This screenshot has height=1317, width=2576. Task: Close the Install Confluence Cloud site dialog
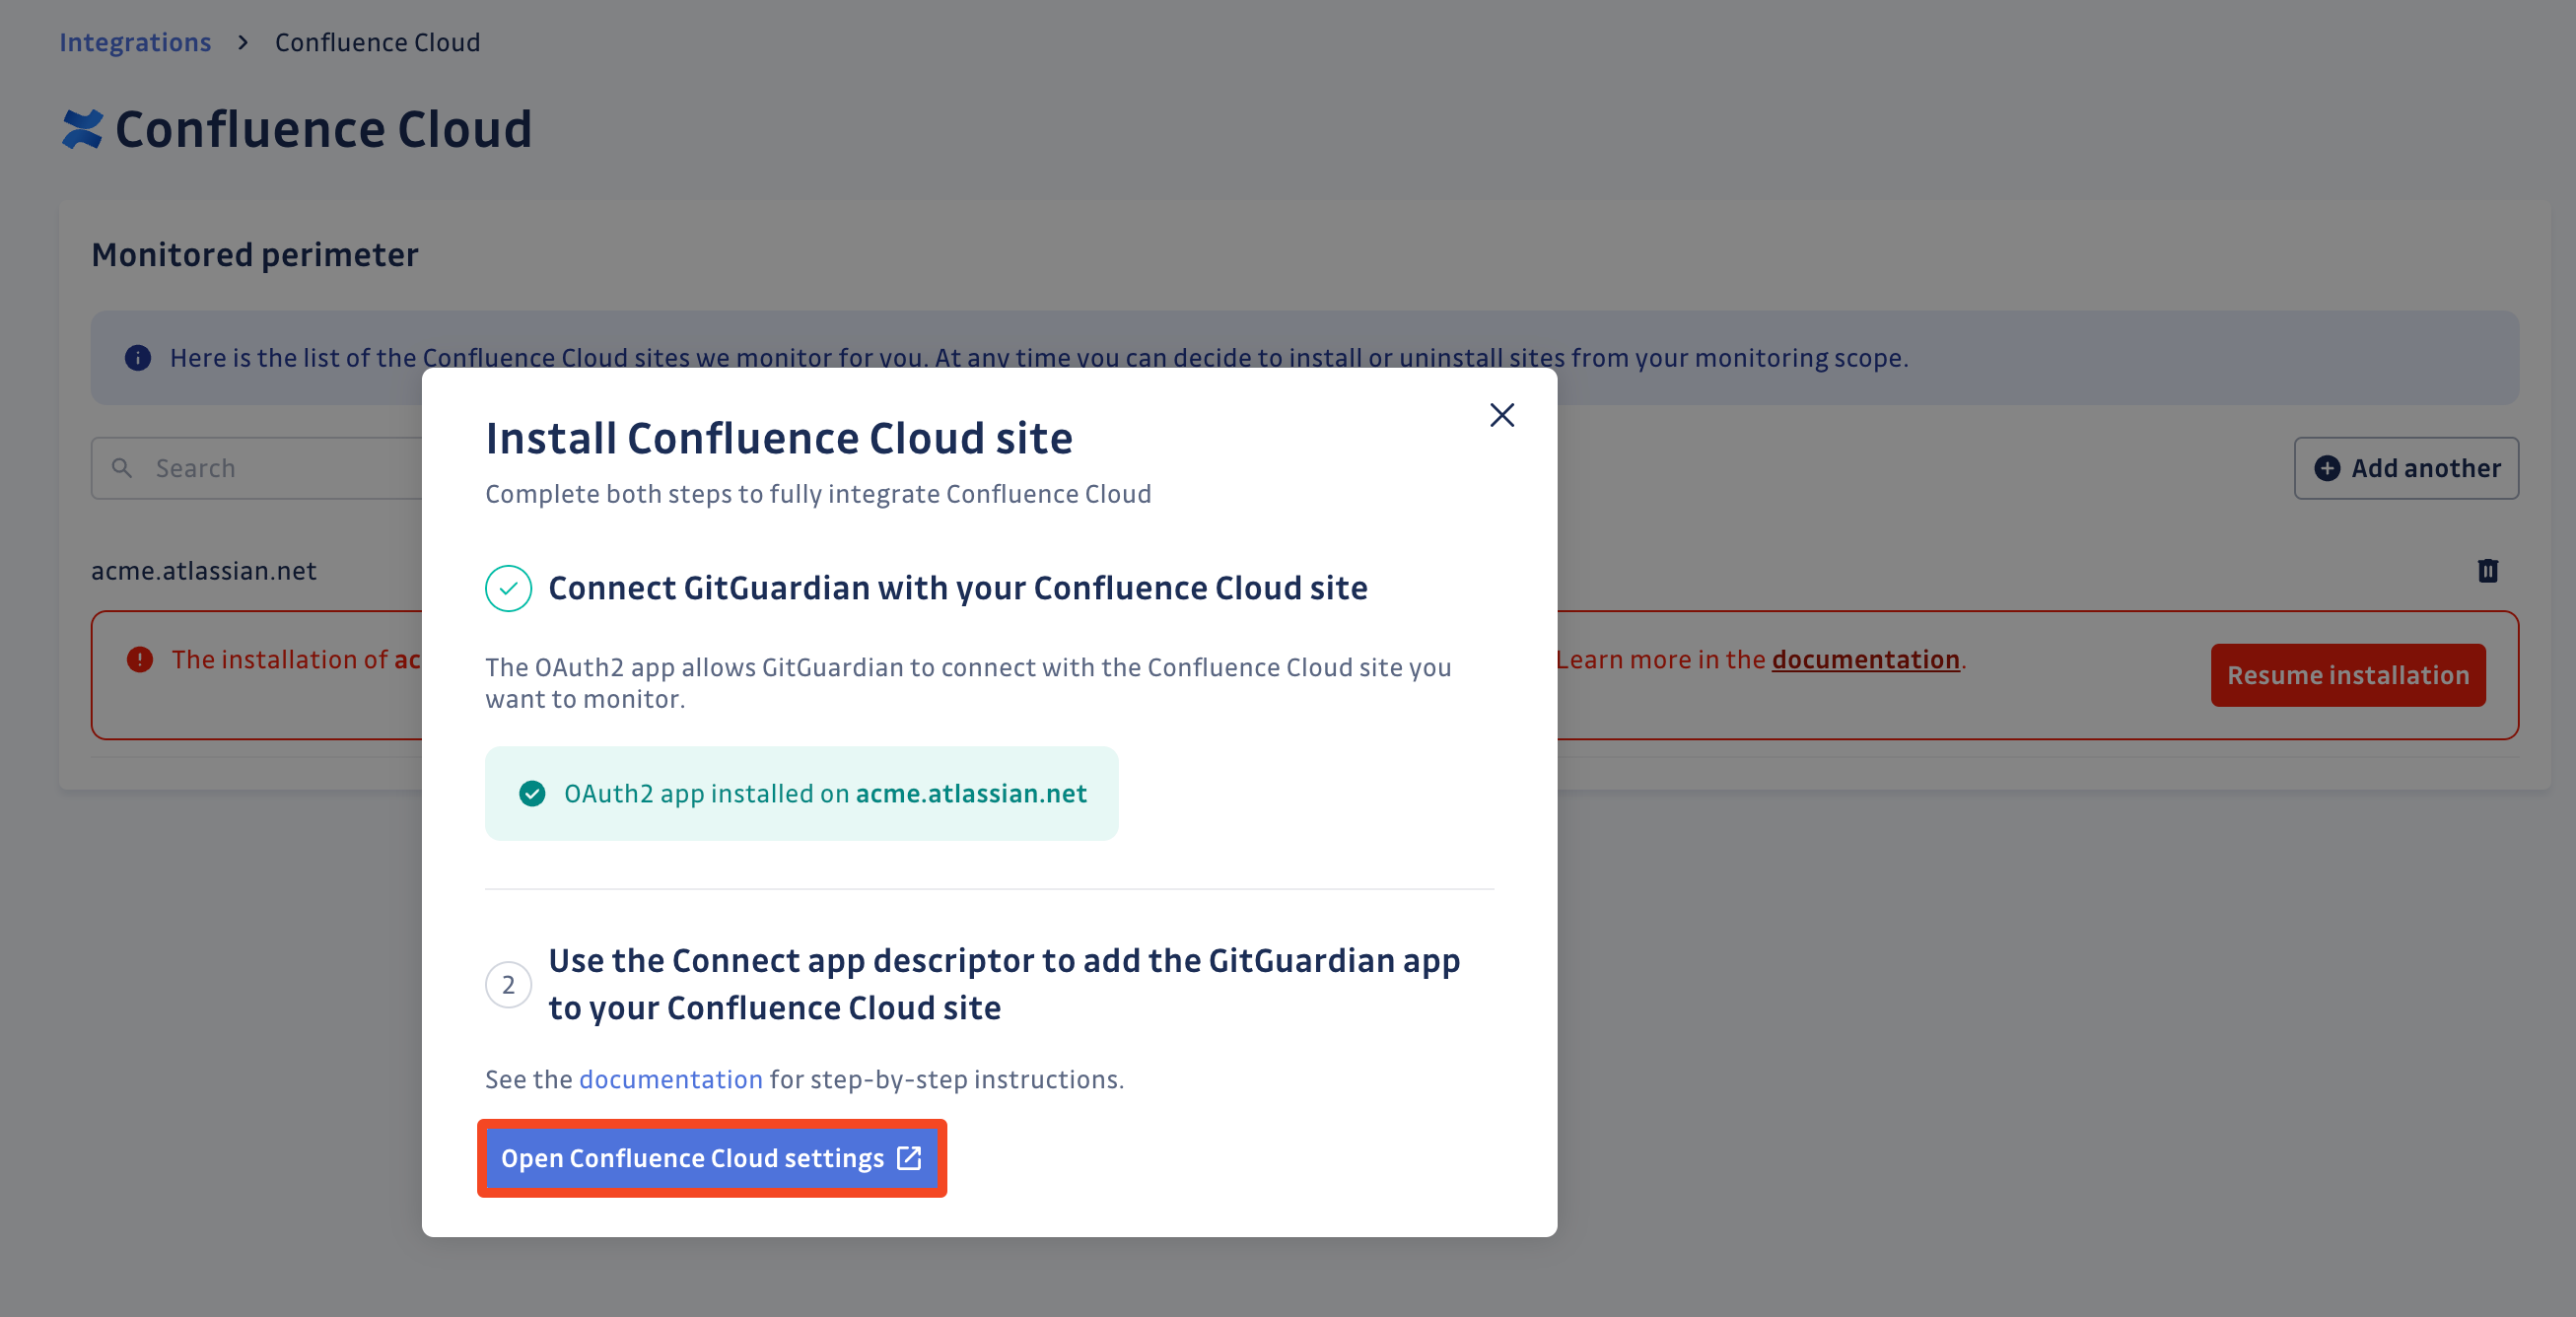pos(1501,415)
